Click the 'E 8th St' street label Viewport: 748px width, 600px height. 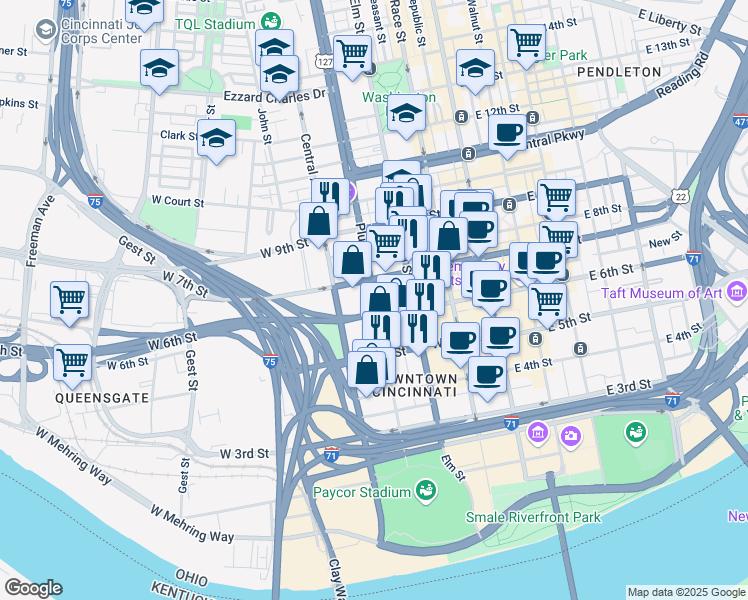pyautogui.click(x=603, y=211)
